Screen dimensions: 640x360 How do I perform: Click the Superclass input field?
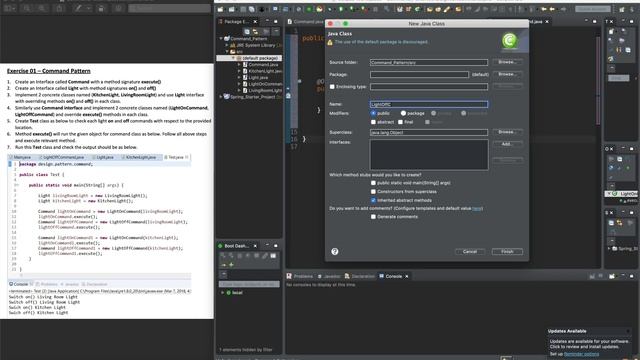[x=429, y=132]
